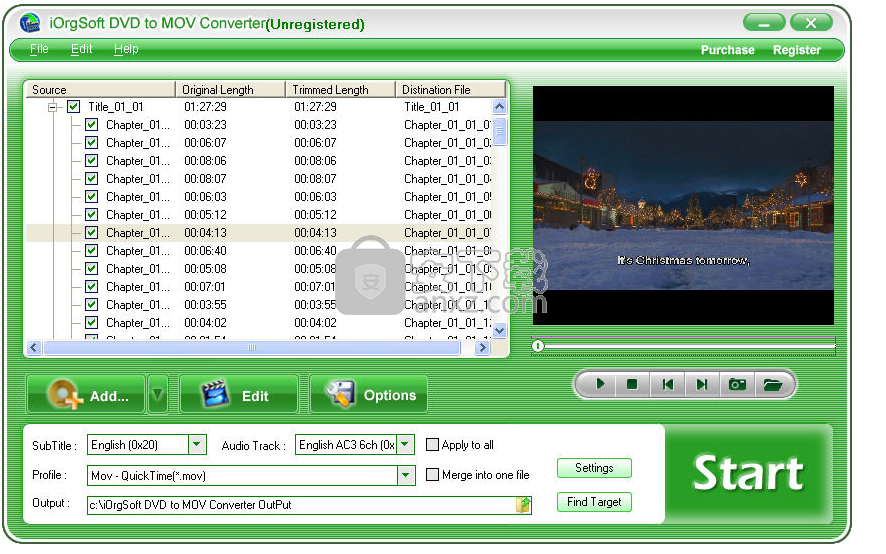The image size is (886, 554).
Task: Uncheck the highlighted 00:04:13 chapter checkbox
Action: 92,232
